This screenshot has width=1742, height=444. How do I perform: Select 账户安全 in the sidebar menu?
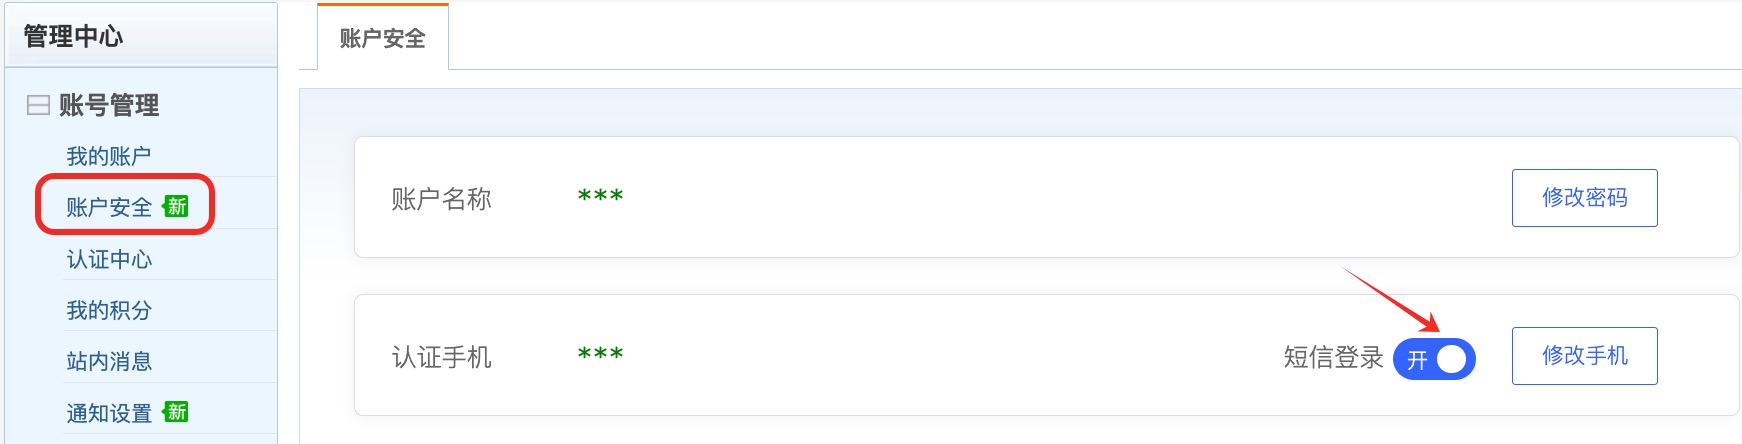coord(109,207)
